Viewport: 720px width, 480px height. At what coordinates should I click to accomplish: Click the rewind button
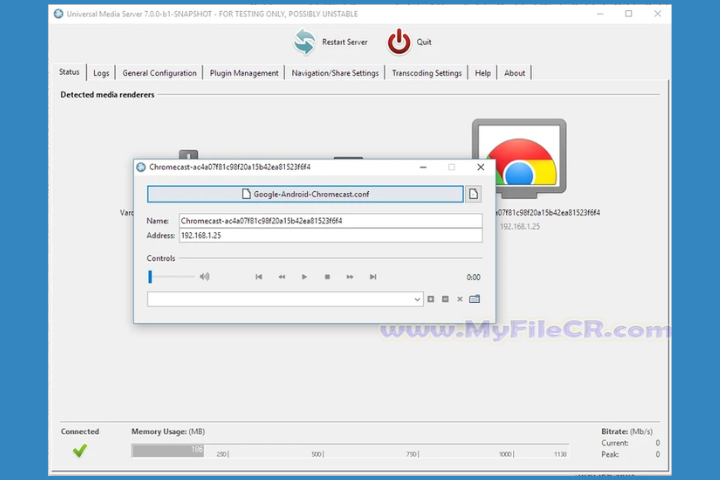point(281,277)
